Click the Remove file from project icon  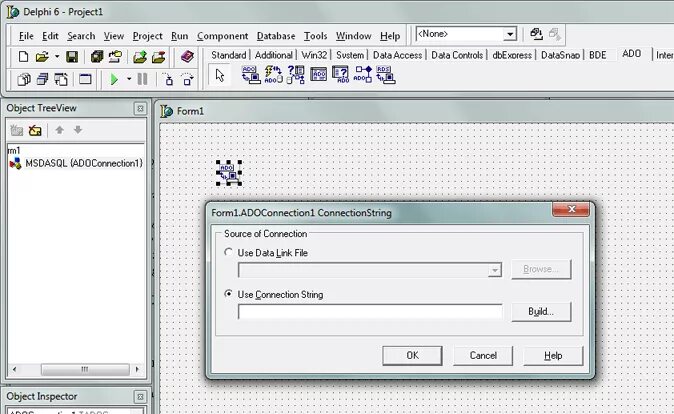point(158,57)
